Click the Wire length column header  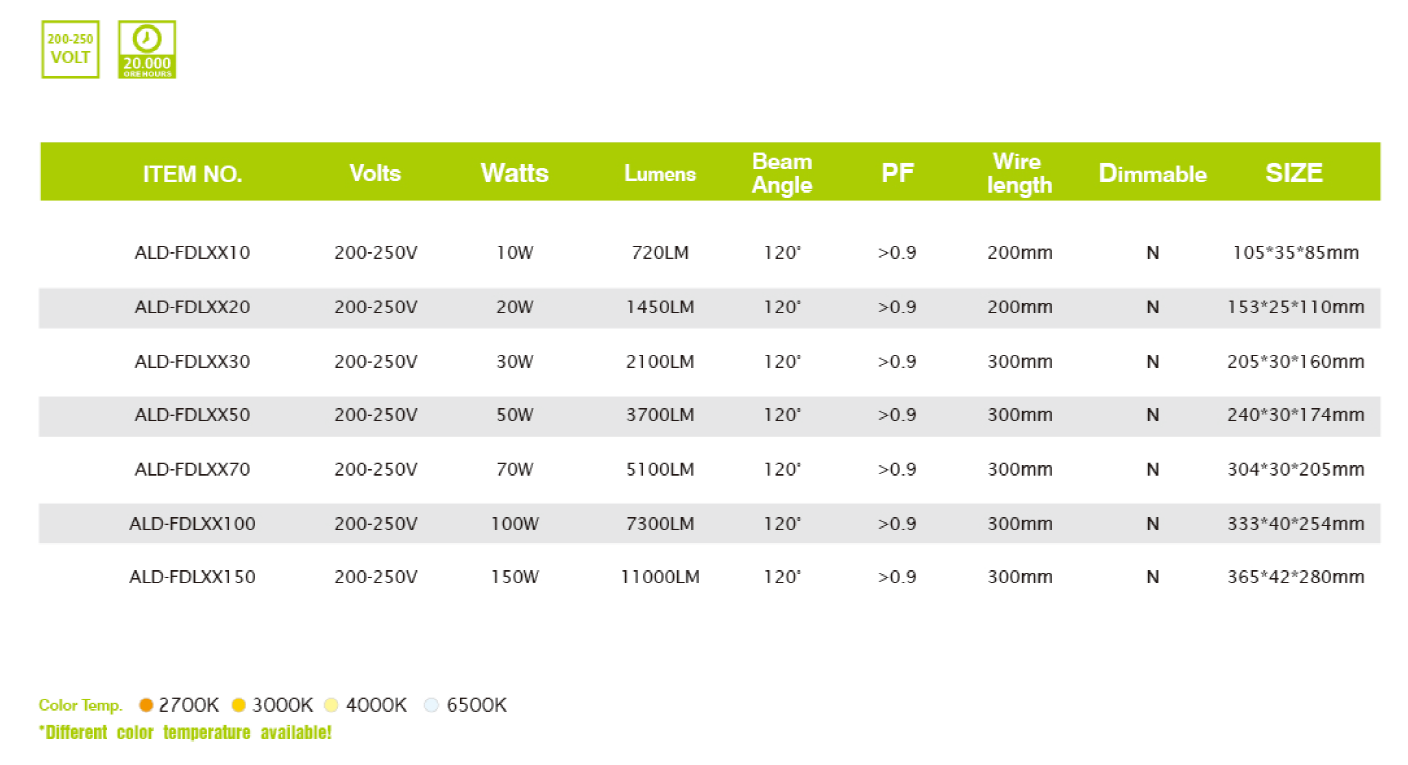click(1019, 173)
